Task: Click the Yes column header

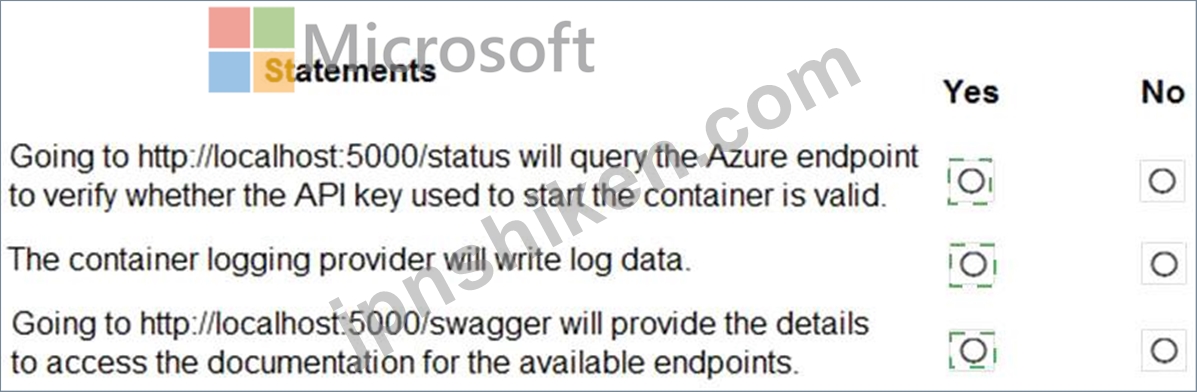Action: point(970,92)
